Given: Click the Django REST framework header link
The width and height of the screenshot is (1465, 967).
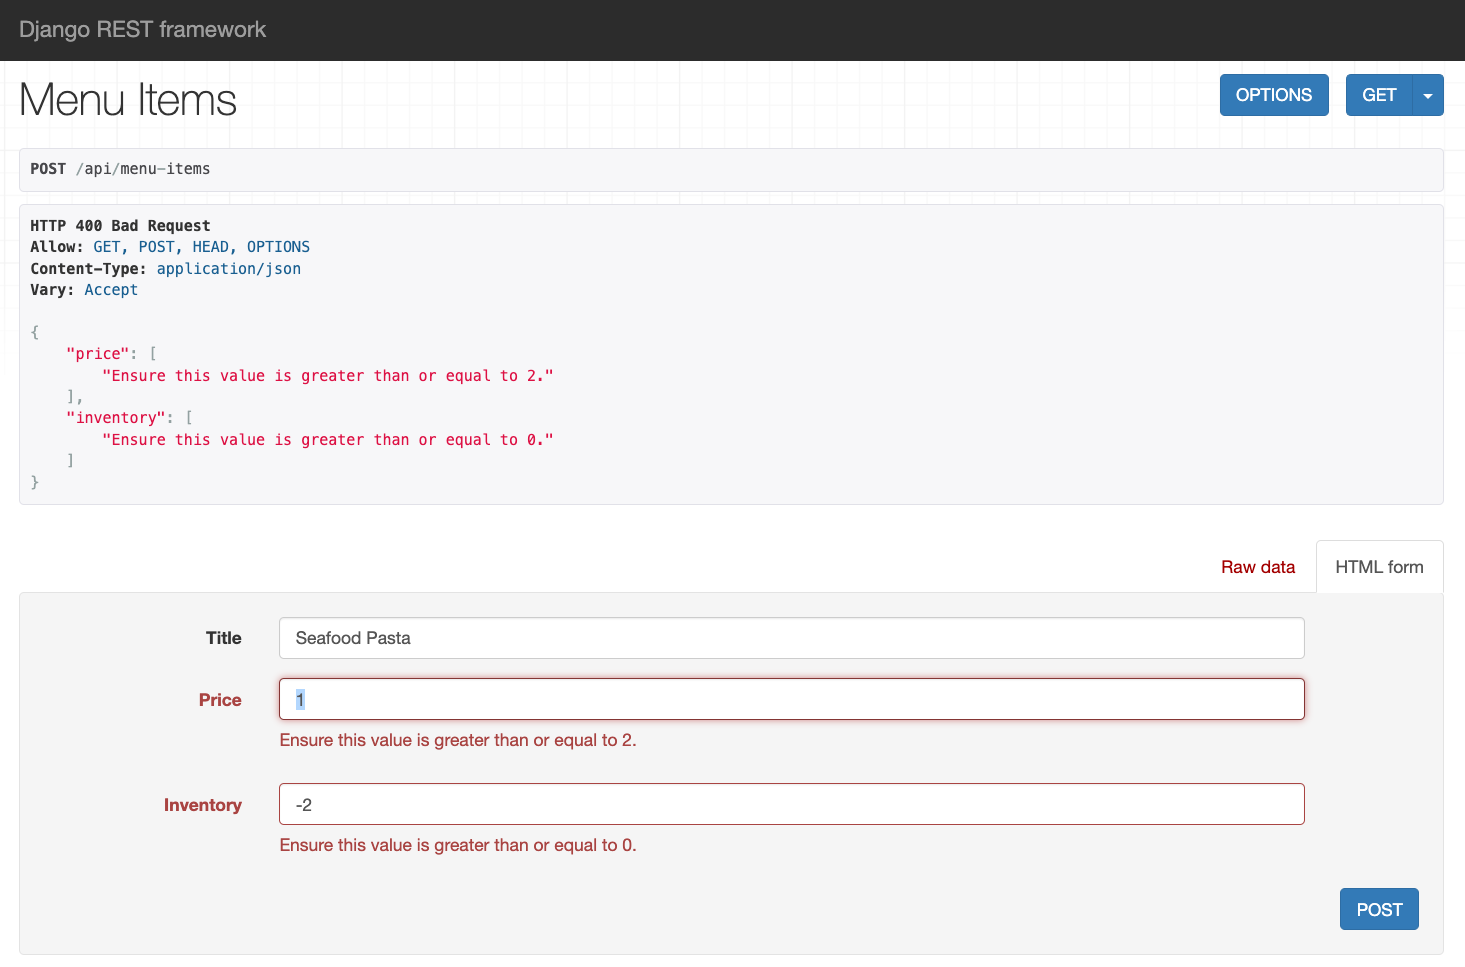Looking at the screenshot, I should [142, 29].
